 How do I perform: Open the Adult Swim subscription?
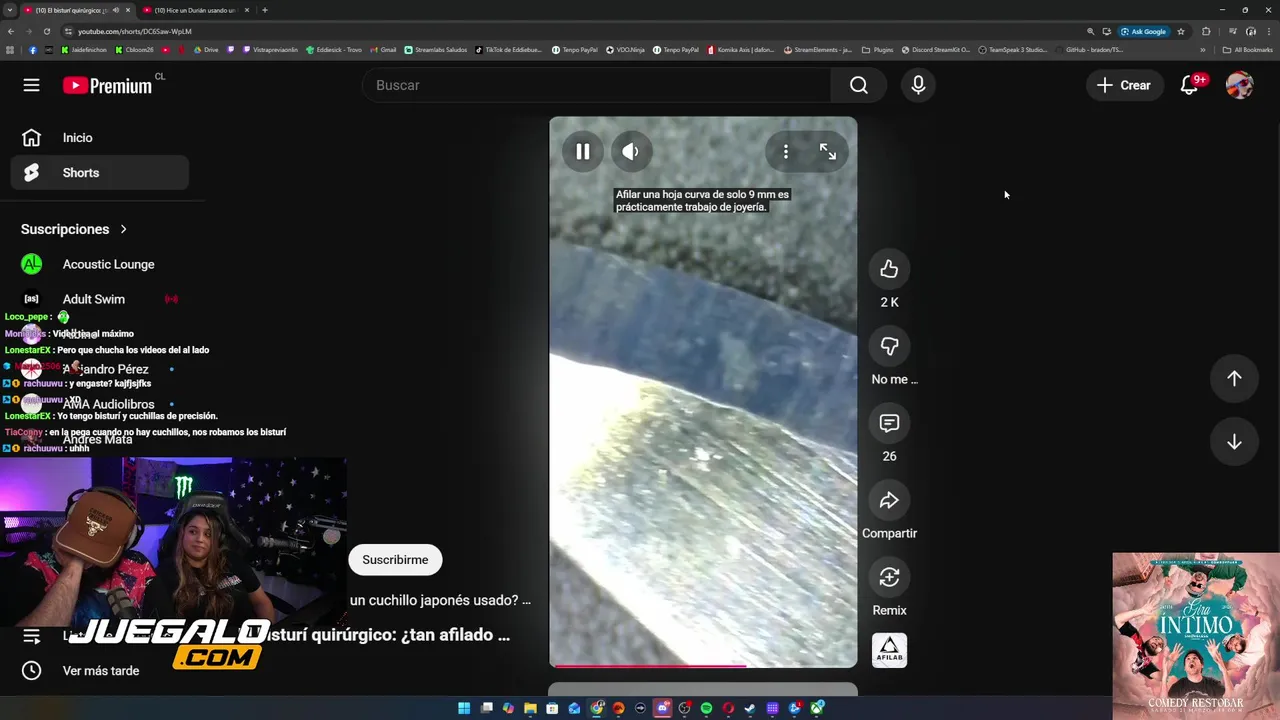tap(99, 299)
